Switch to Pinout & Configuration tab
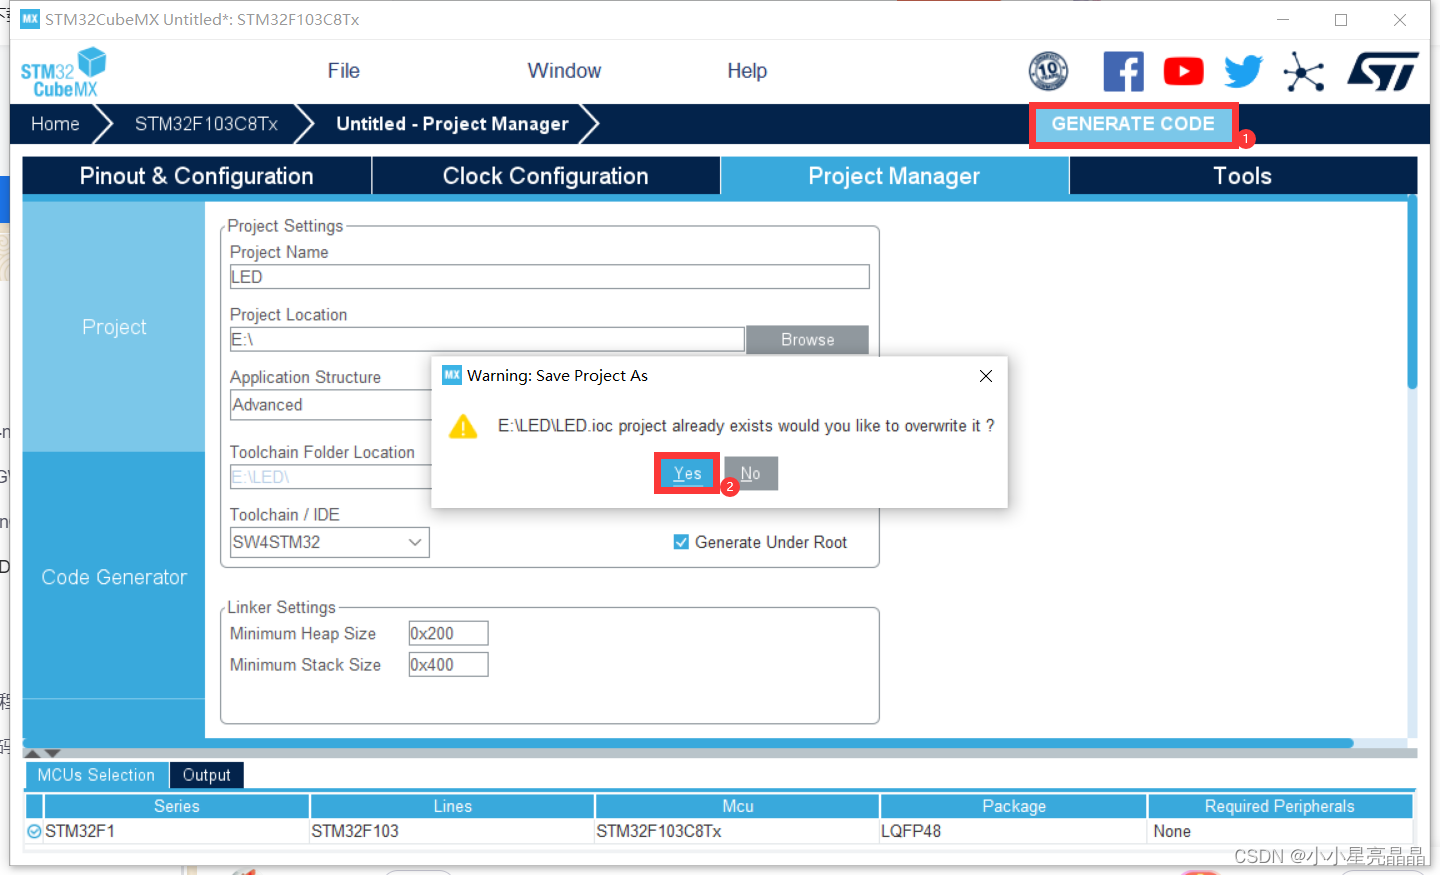The height and width of the screenshot is (875, 1440). pyautogui.click(x=197, y=176)
